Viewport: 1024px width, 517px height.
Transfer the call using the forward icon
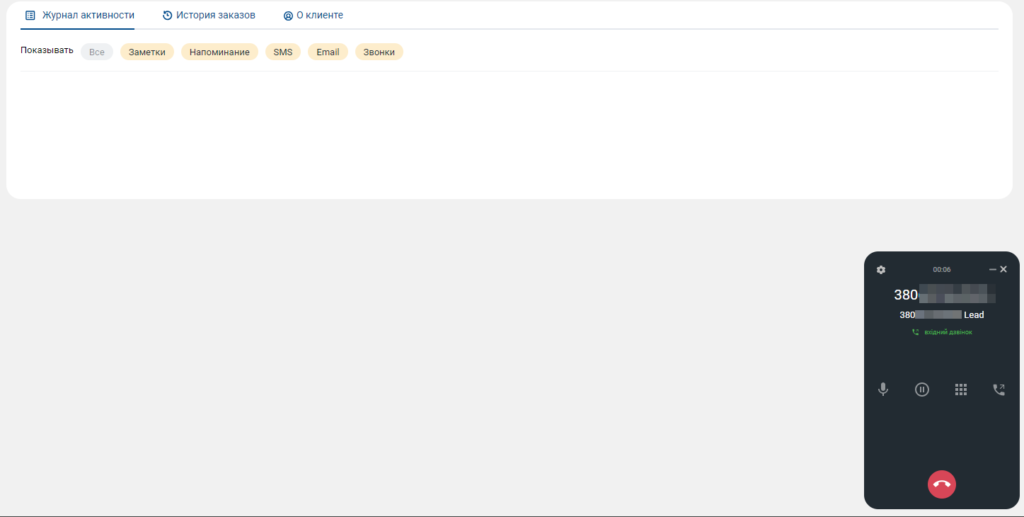(999, 390)
